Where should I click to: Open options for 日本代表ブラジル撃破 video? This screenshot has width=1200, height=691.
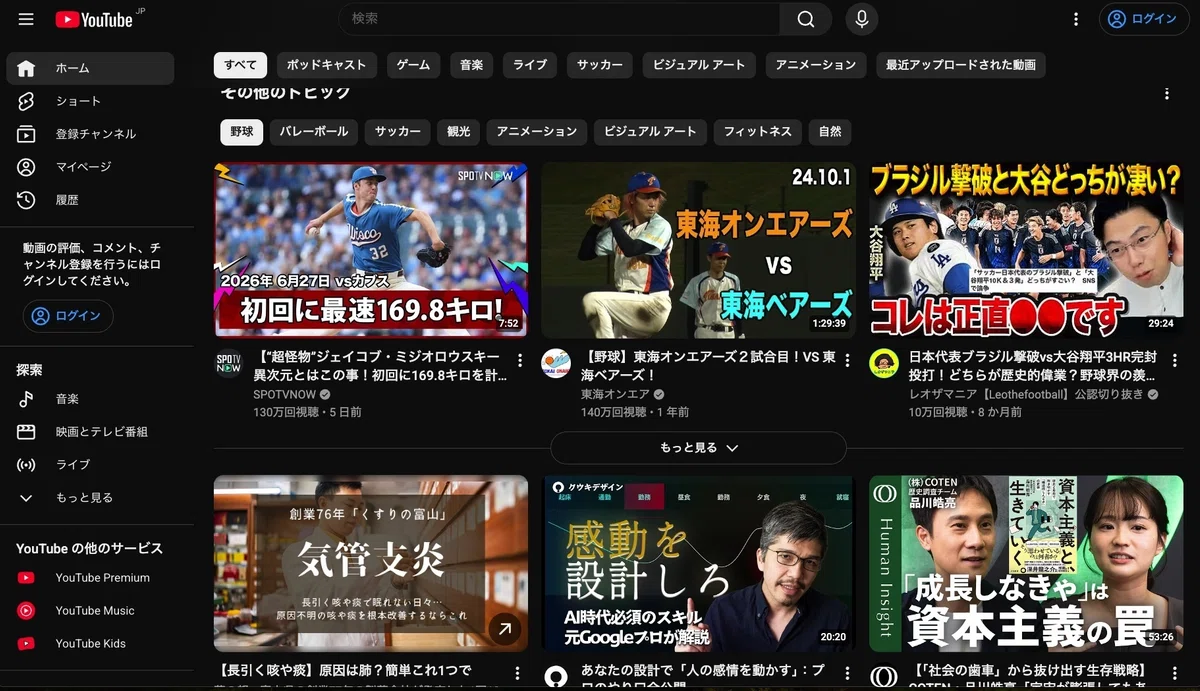1174,360
